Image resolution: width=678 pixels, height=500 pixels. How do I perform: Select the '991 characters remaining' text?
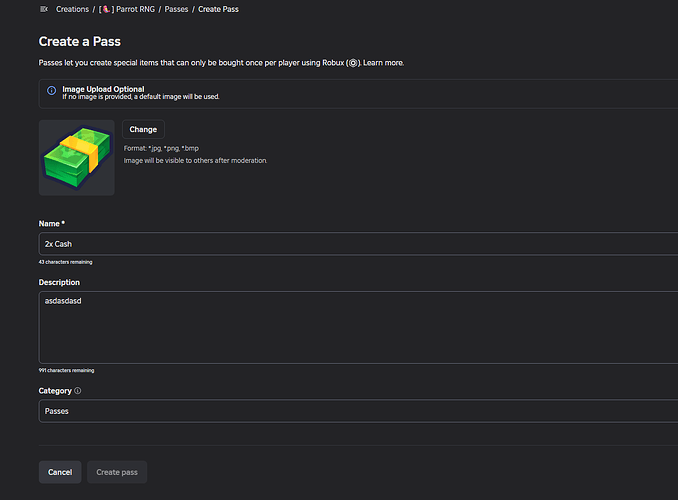coord(66,370)
